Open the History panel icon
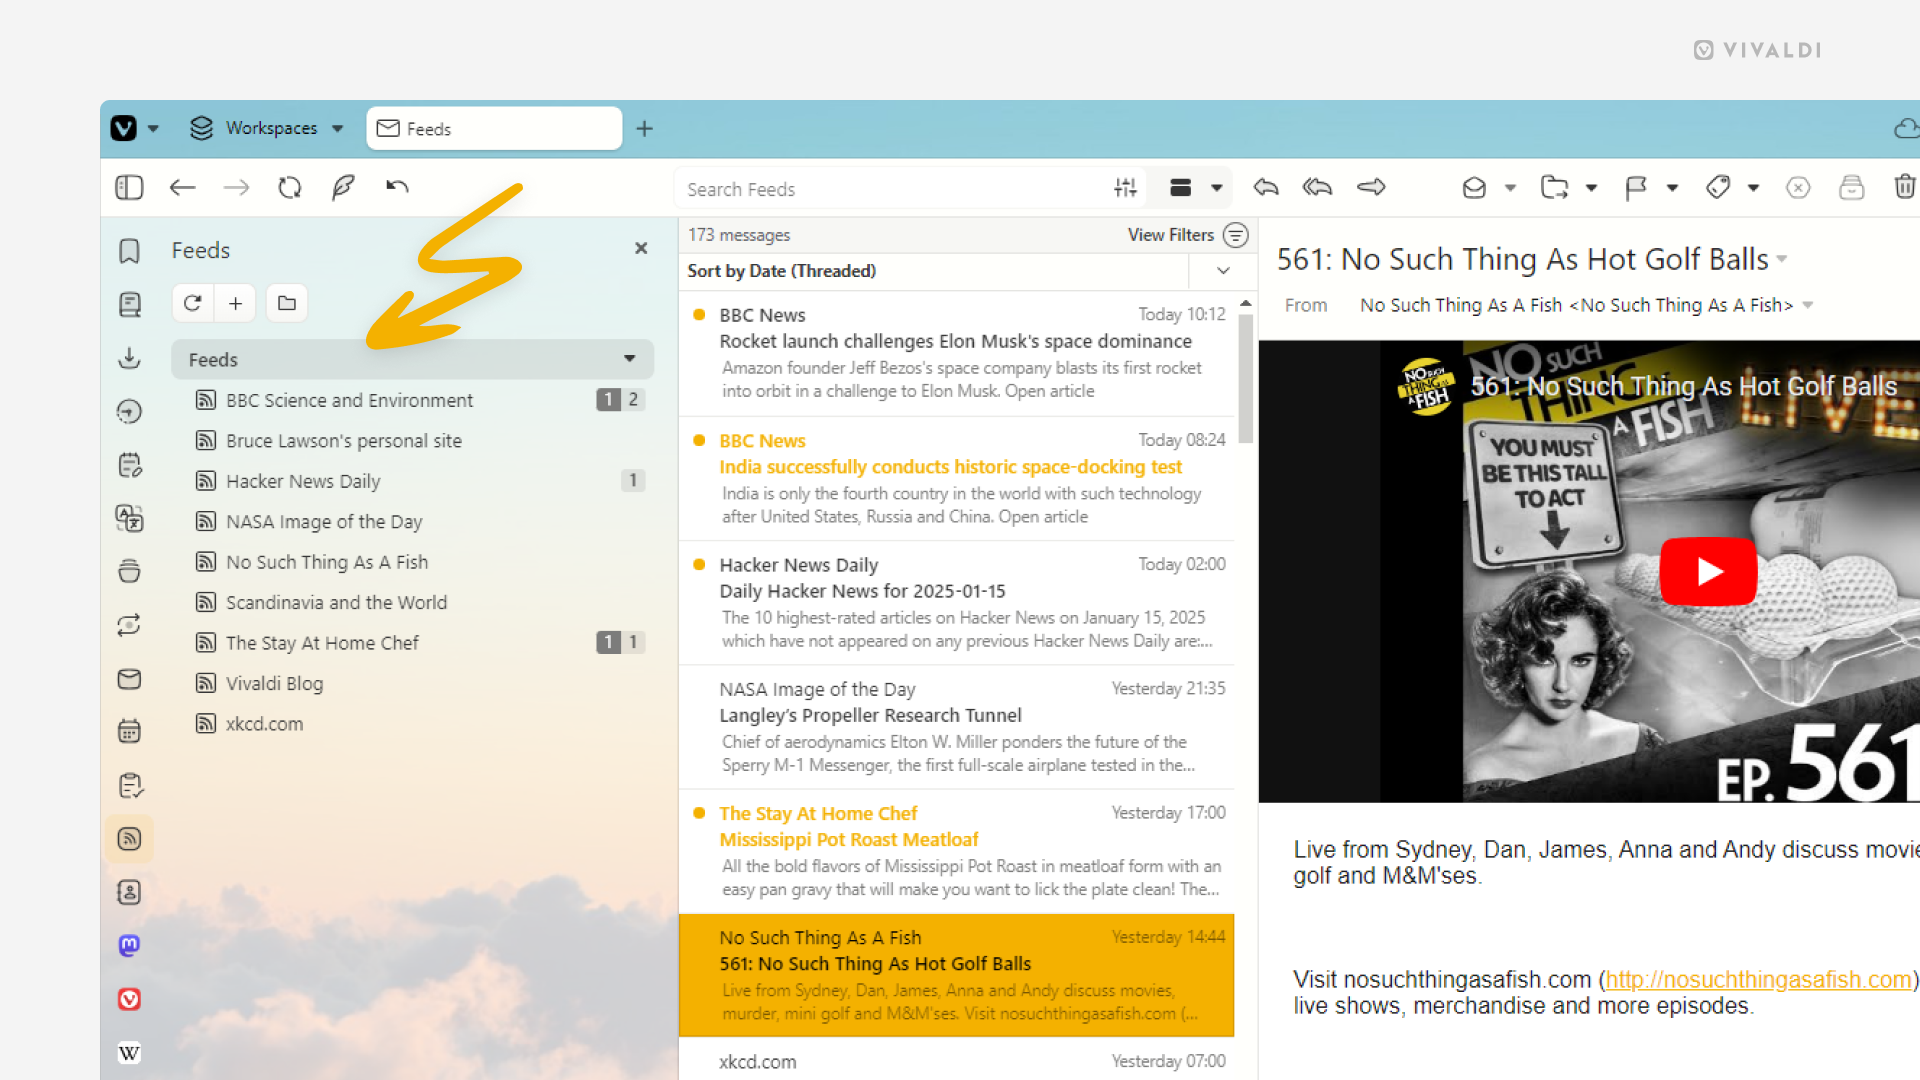Screen dimensions: 1920x1080 (129, 411)
